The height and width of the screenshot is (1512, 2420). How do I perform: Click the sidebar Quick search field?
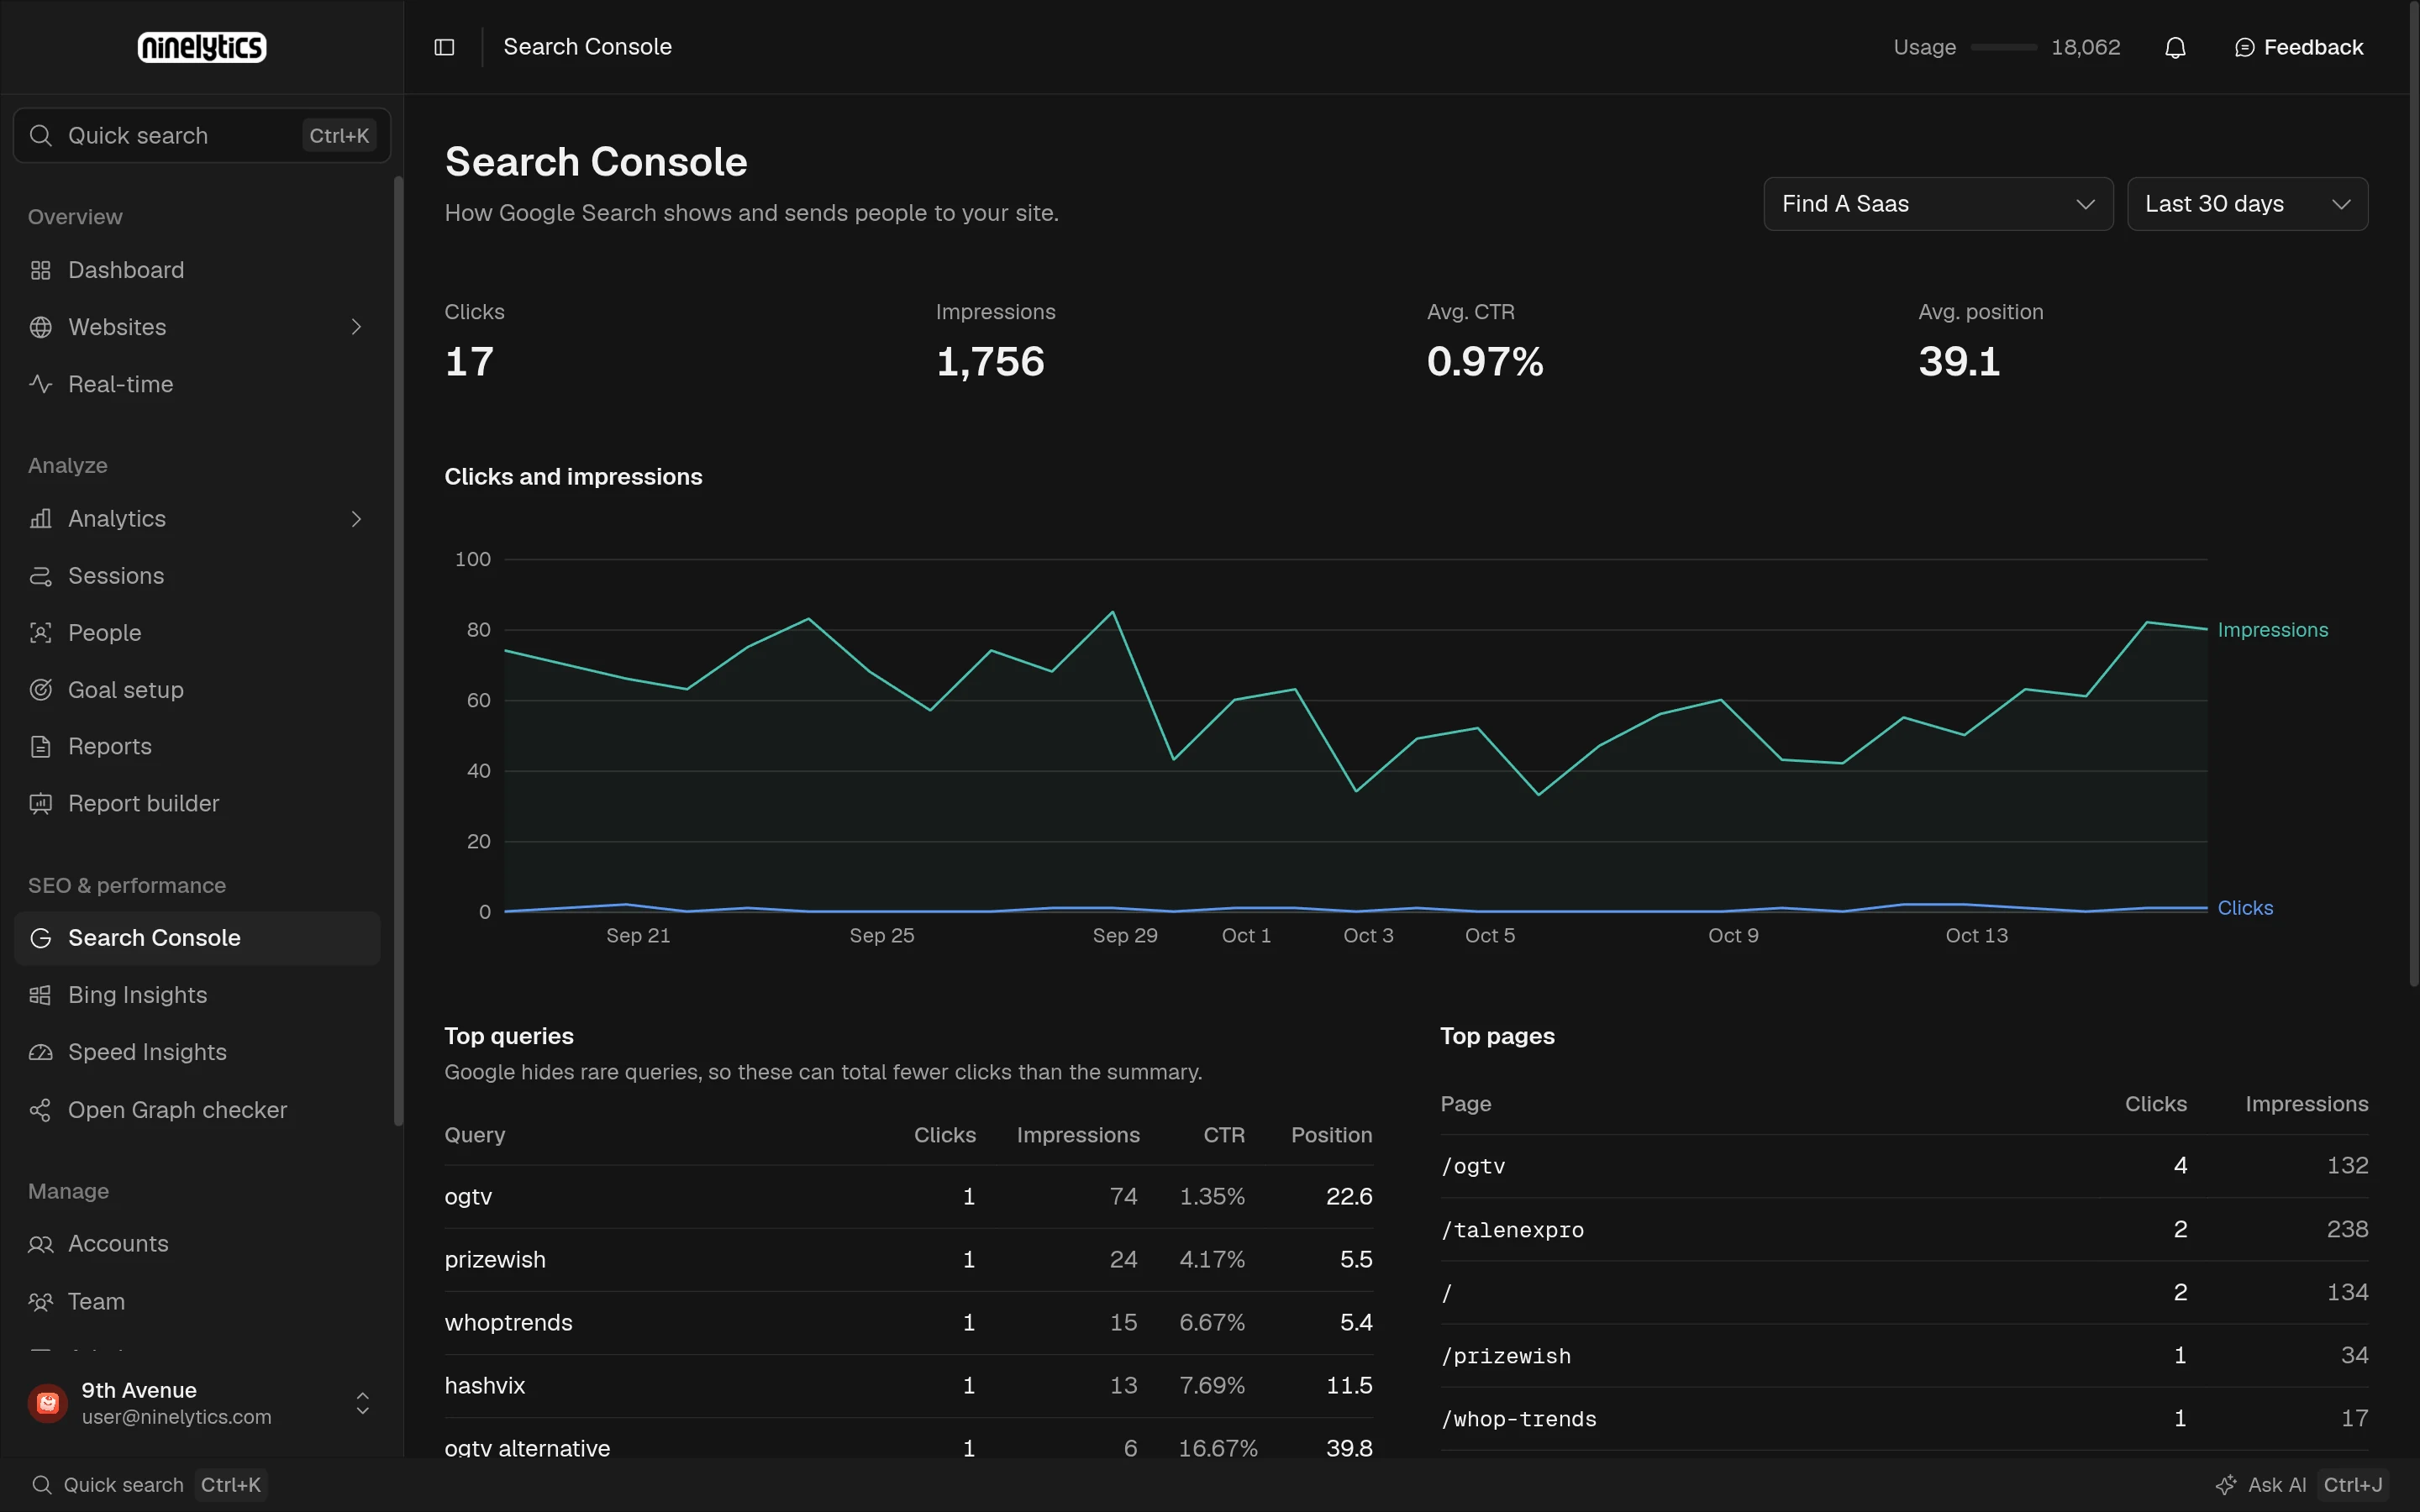tap(202, 135)
